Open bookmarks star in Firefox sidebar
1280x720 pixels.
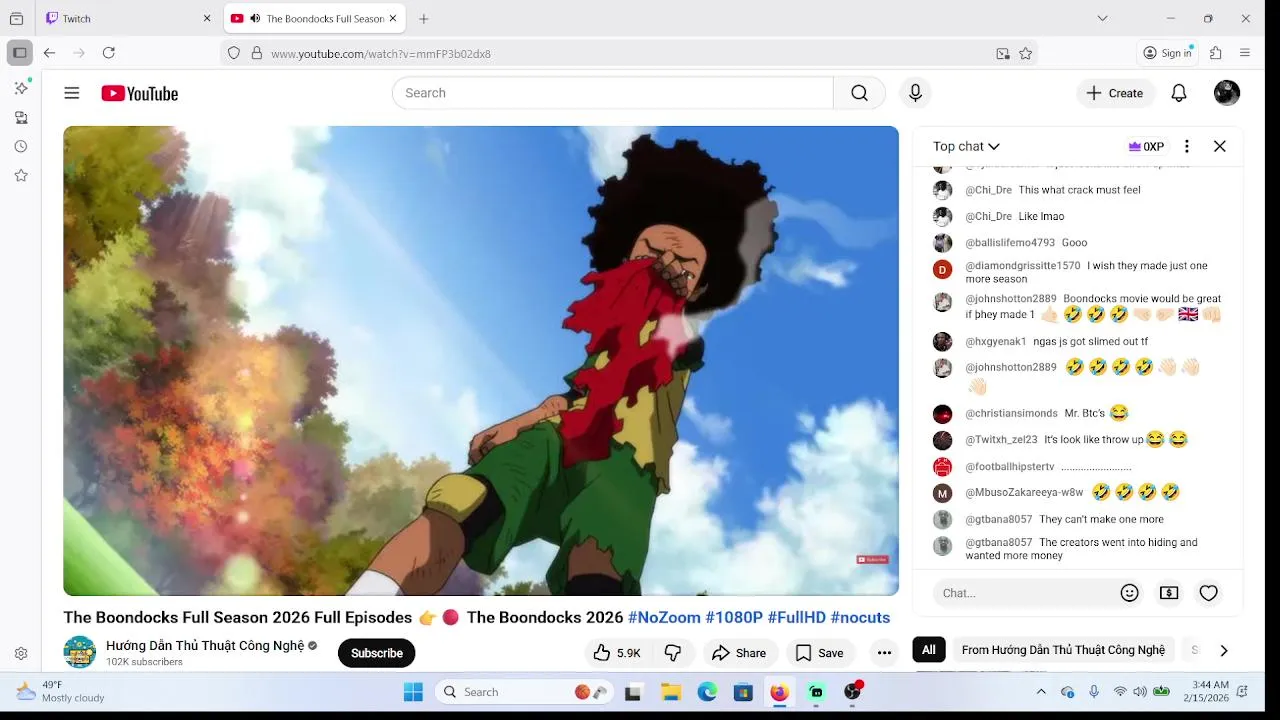tap(21, 175)
